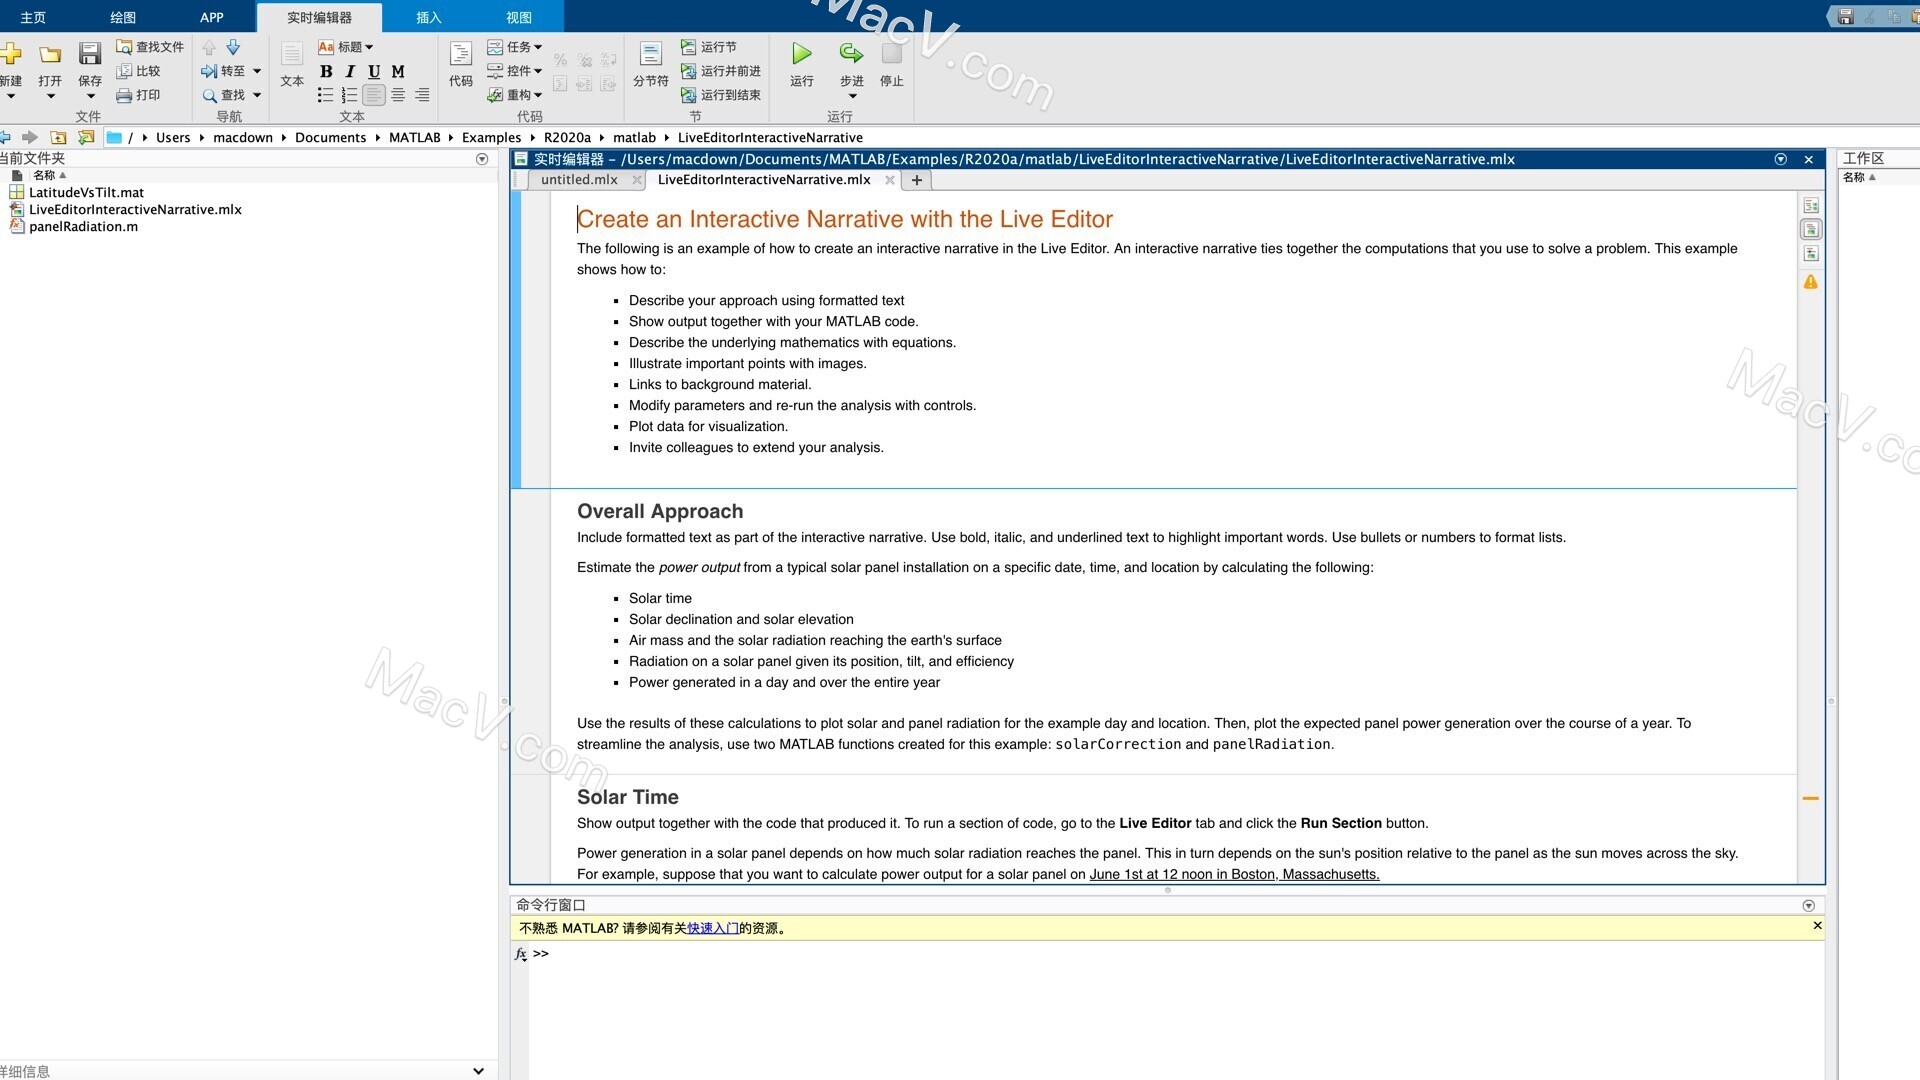Open the live editor panel actions menu
This screenshot has width=1920, height=1080.
point(1780,159)
